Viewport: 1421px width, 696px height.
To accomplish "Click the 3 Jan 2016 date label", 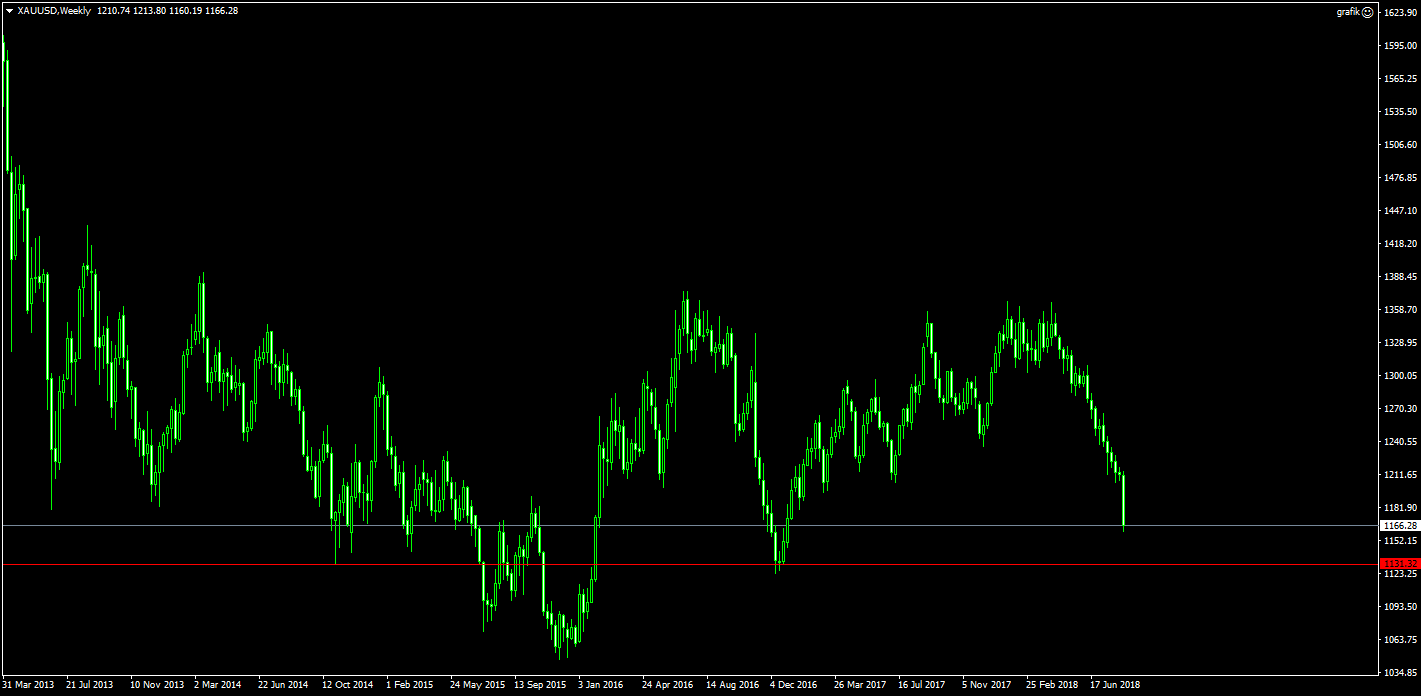I will coord(600,686).
